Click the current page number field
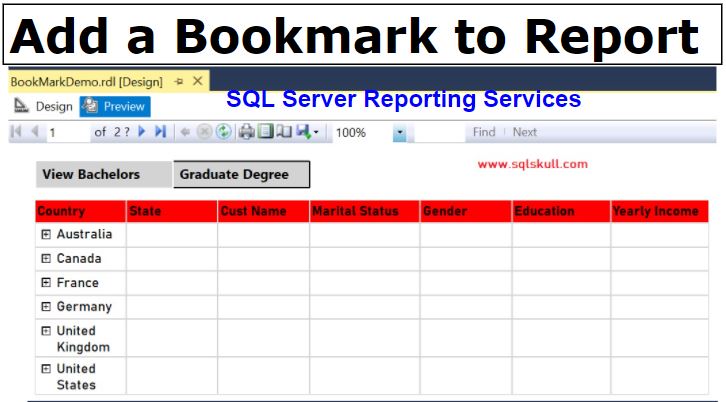 coord(68,132)
